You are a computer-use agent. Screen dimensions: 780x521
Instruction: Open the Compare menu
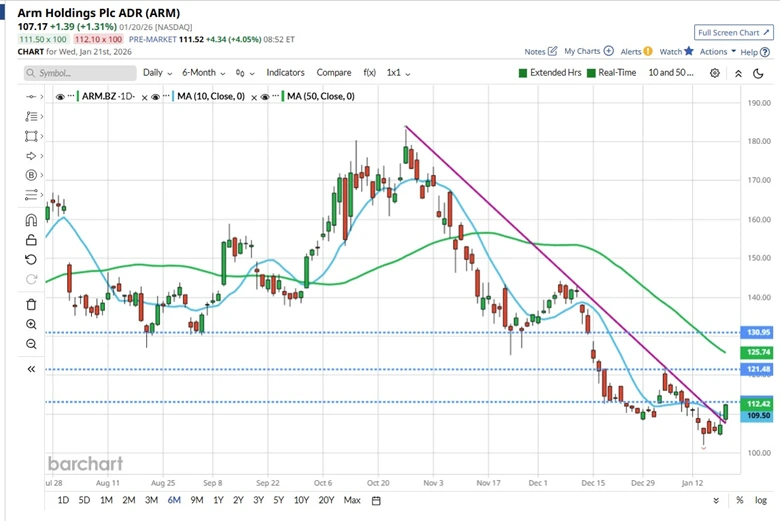click(334, 73)
